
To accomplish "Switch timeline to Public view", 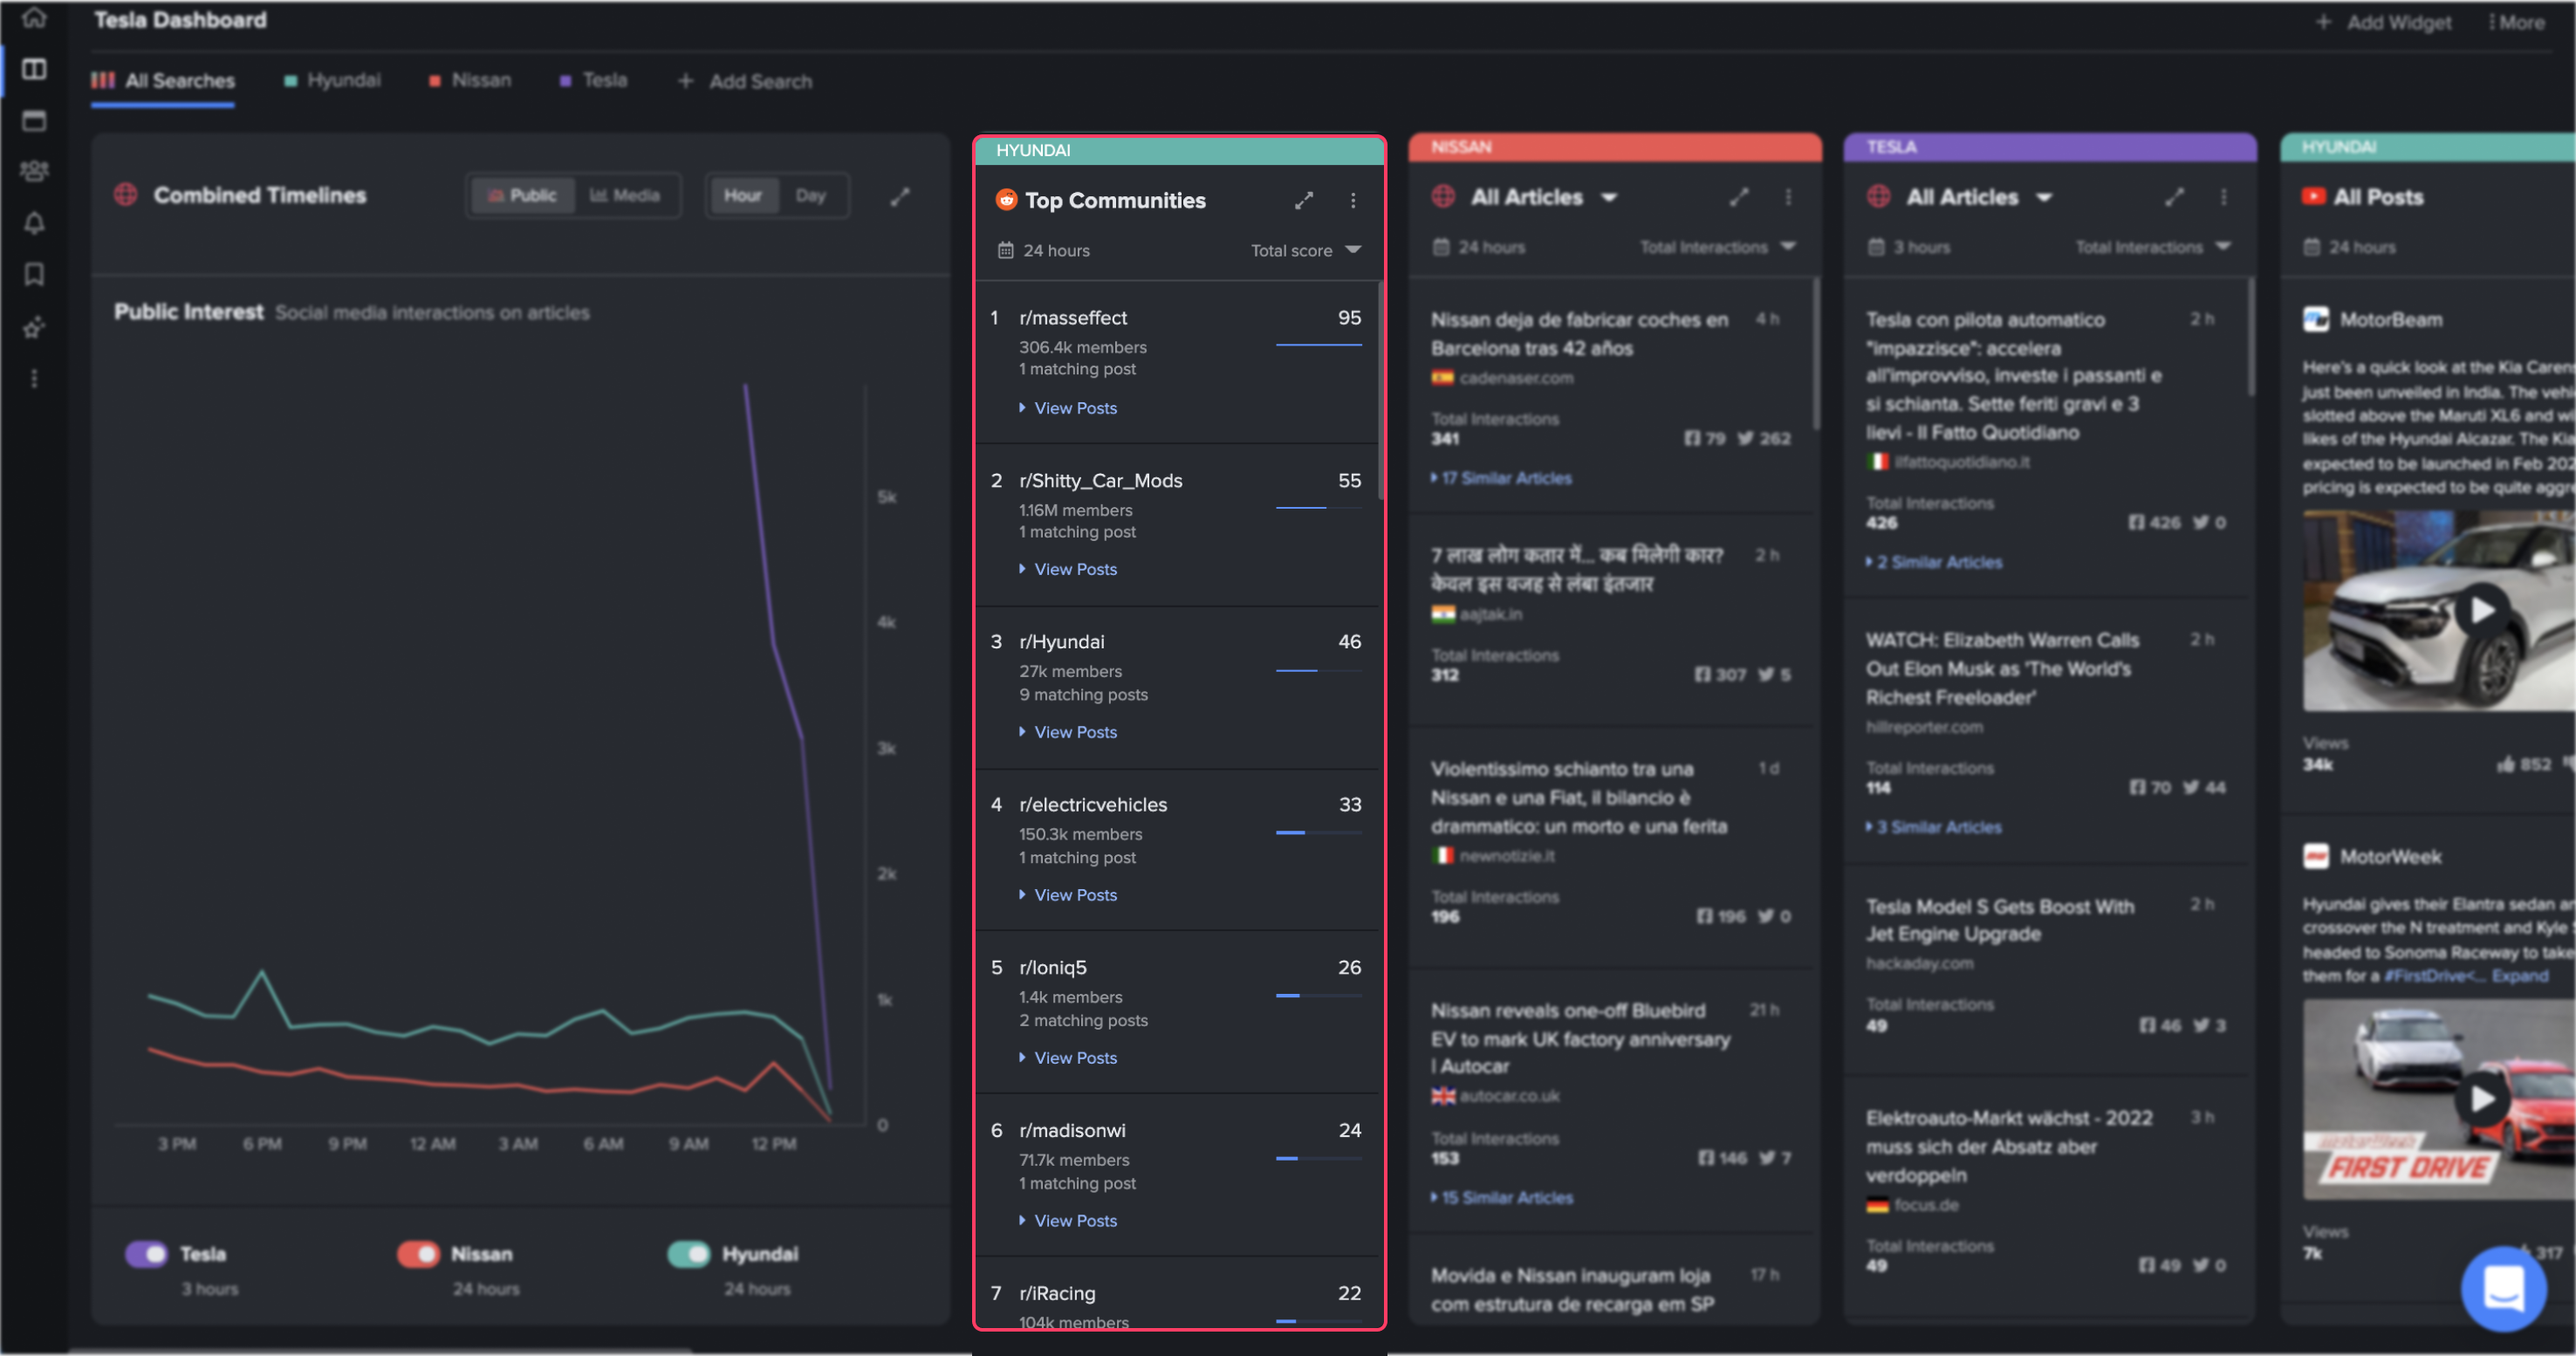I will point(523,196).
